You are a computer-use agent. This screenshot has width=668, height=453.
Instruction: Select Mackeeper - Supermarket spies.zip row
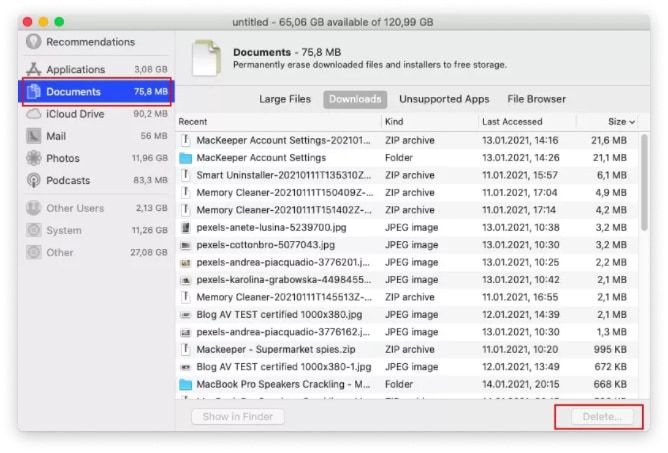coord(407,349)
